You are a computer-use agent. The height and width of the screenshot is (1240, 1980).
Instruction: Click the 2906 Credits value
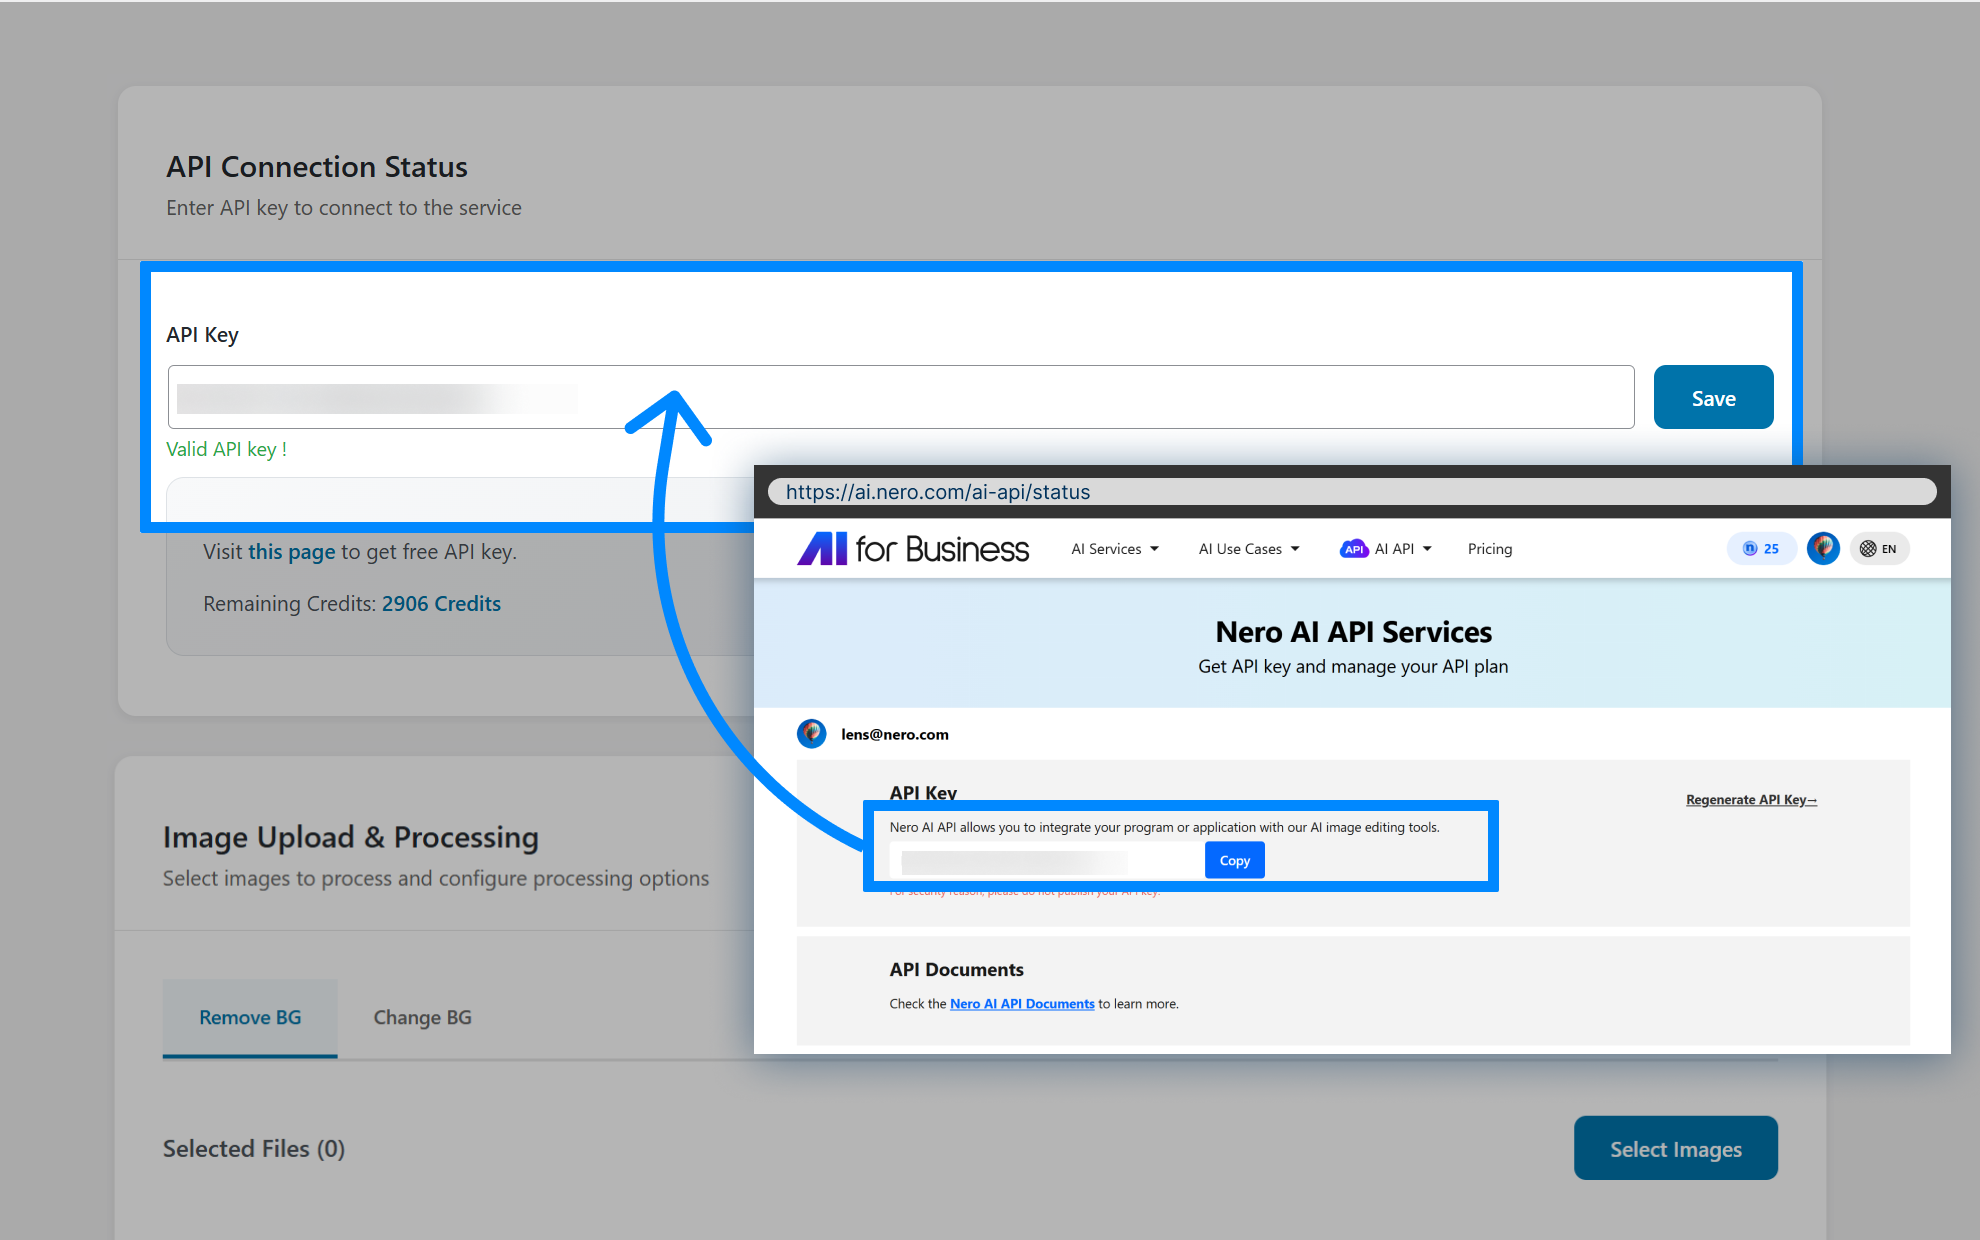pyautogui.click(x=441, y=604)
